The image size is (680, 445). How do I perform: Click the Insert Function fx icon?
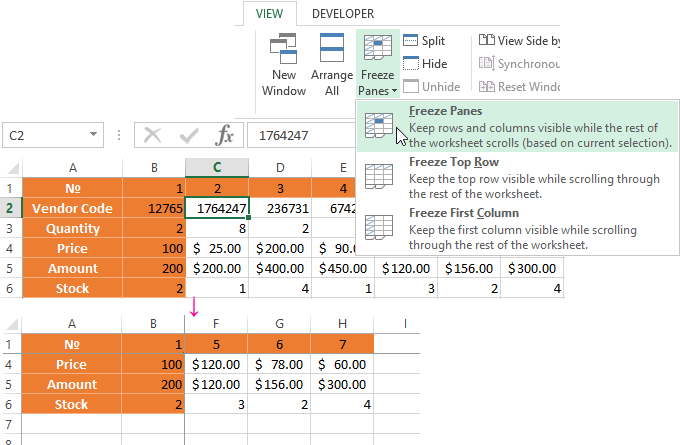225,135
